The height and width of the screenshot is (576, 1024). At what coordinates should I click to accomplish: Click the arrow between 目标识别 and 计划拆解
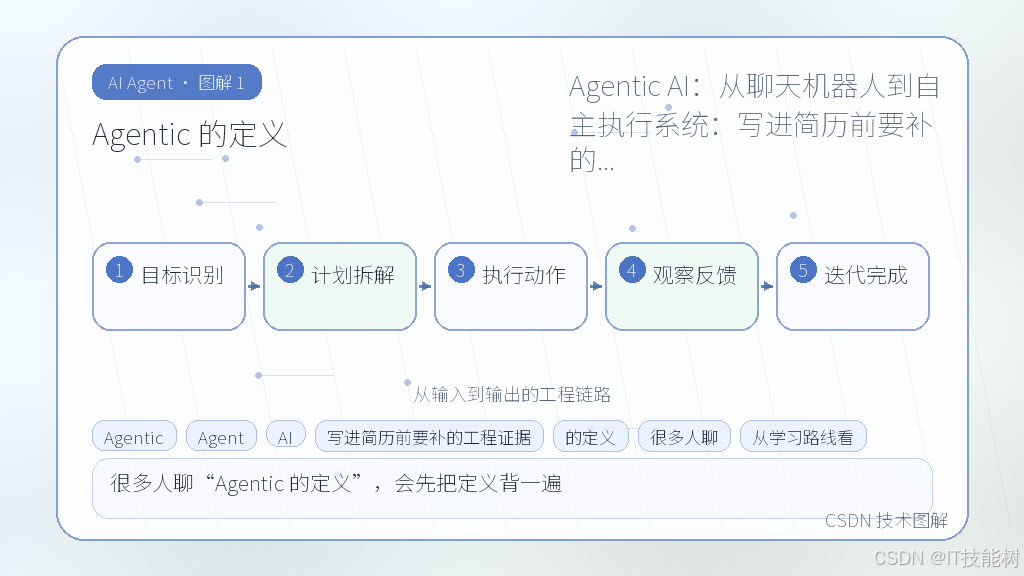(255, 286)
